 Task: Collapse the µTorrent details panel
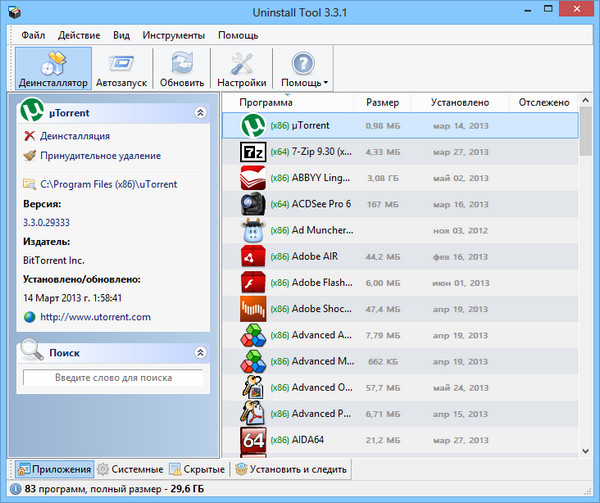pos(200,113)
